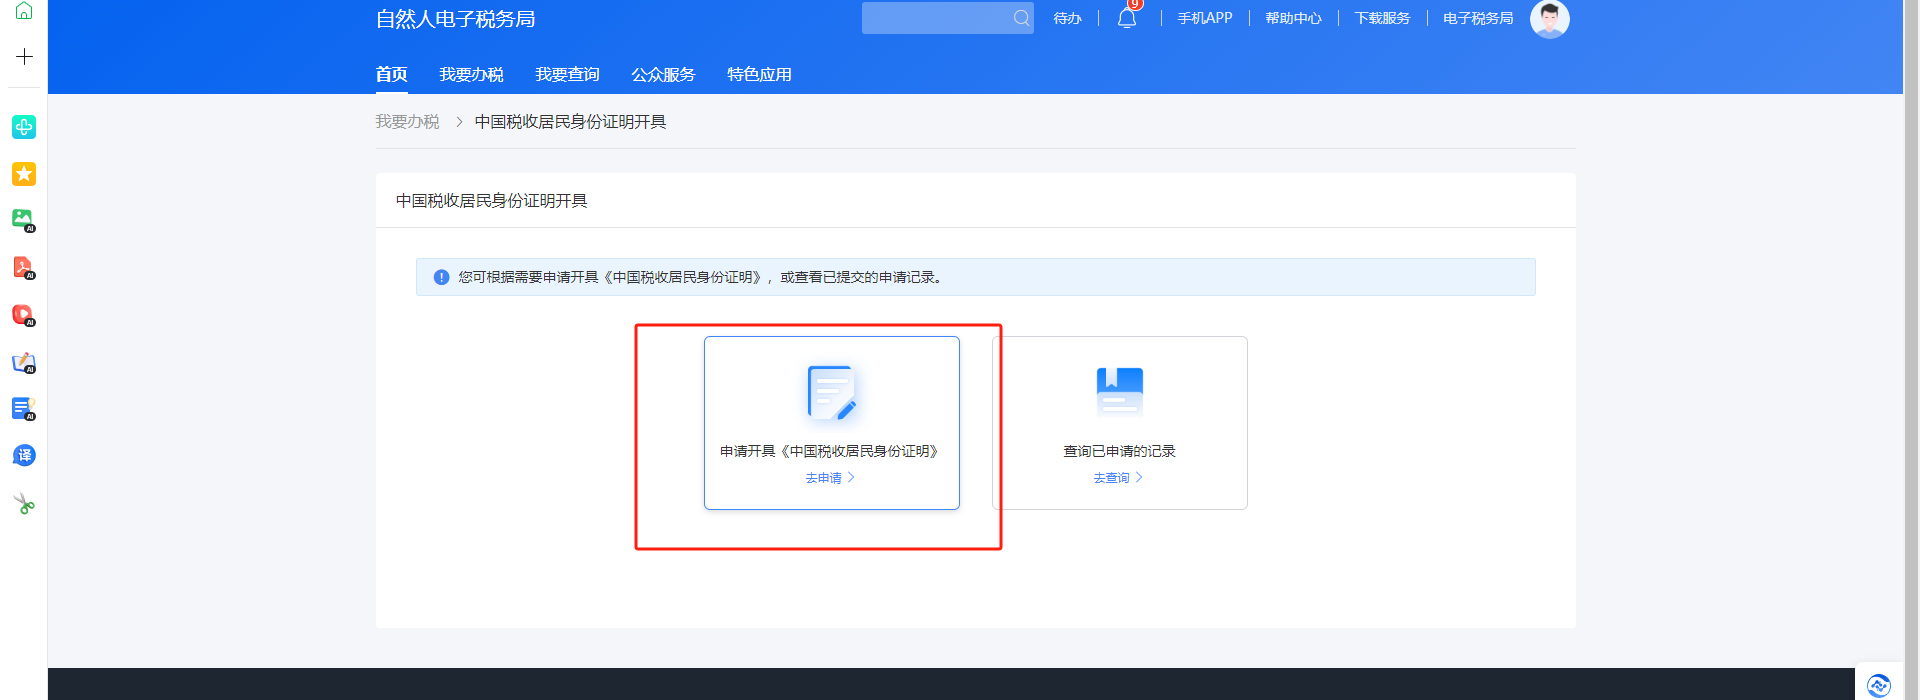Click the floating blue assistant icon
Screen dimensions: 1920x700
point(1878,685)
